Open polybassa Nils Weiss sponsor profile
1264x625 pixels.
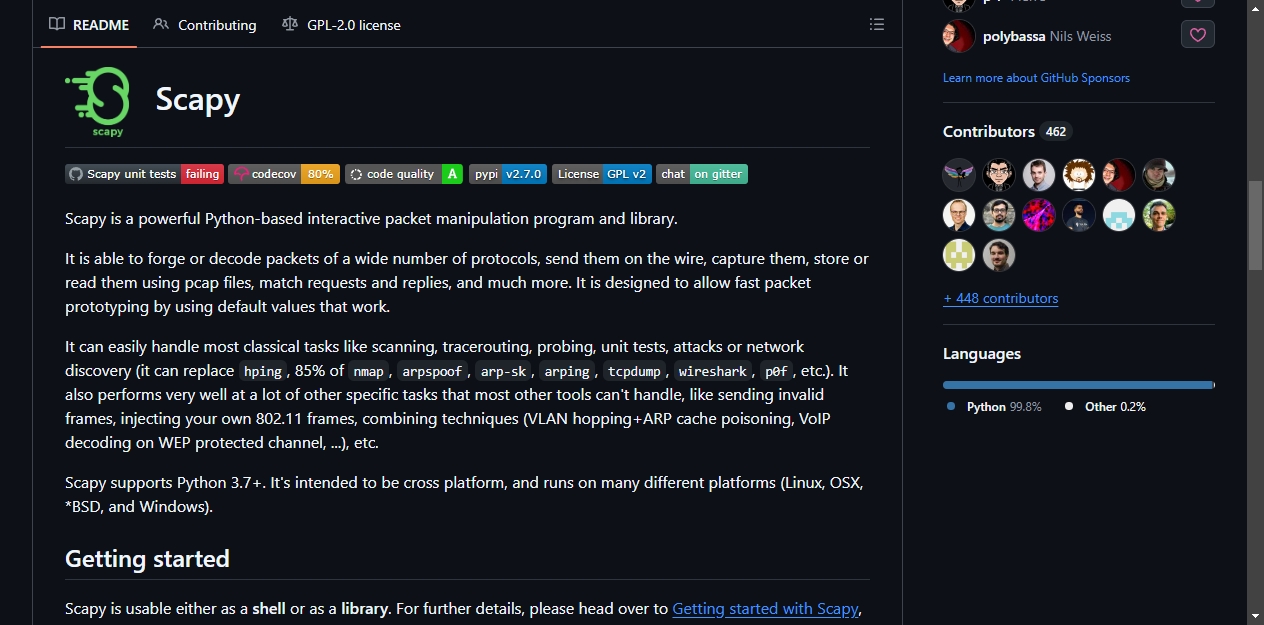point(1047,36)
